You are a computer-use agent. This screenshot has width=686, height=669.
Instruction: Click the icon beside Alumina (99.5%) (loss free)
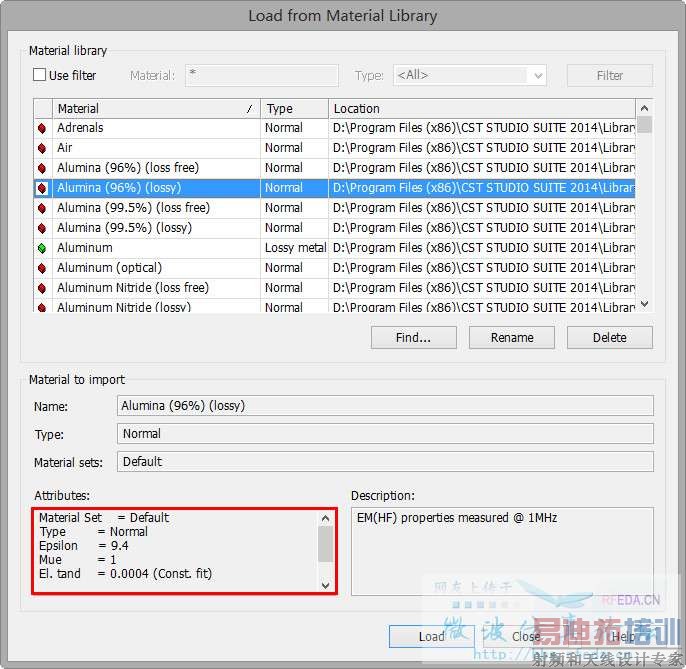point(42,208)
